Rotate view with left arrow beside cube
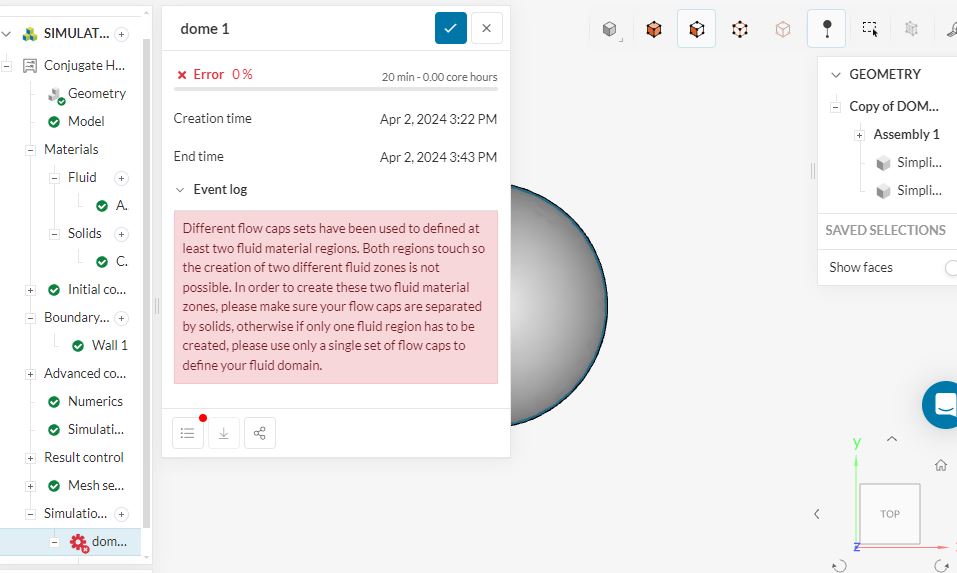 pos(817,514)
